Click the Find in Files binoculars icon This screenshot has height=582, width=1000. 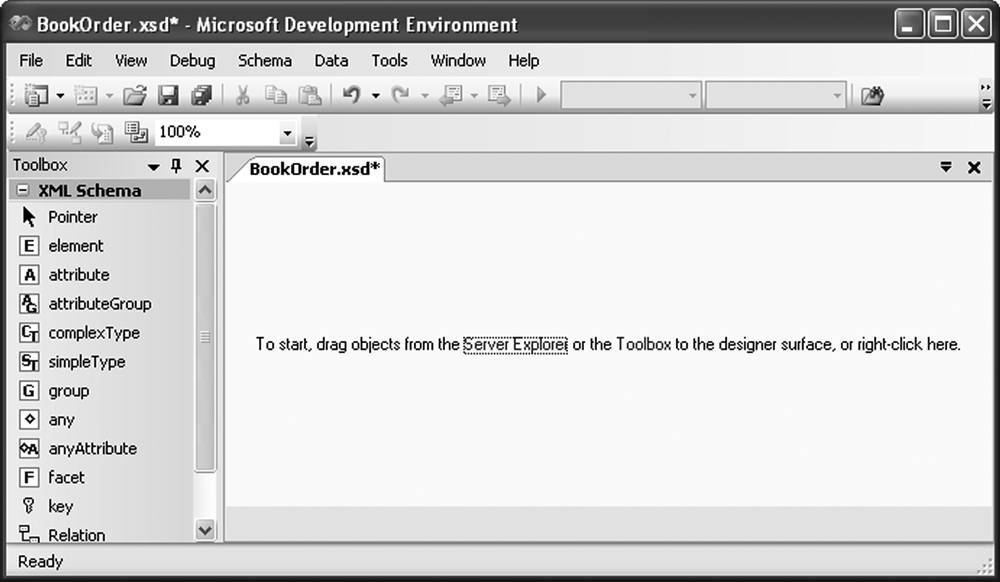[872, 96]
